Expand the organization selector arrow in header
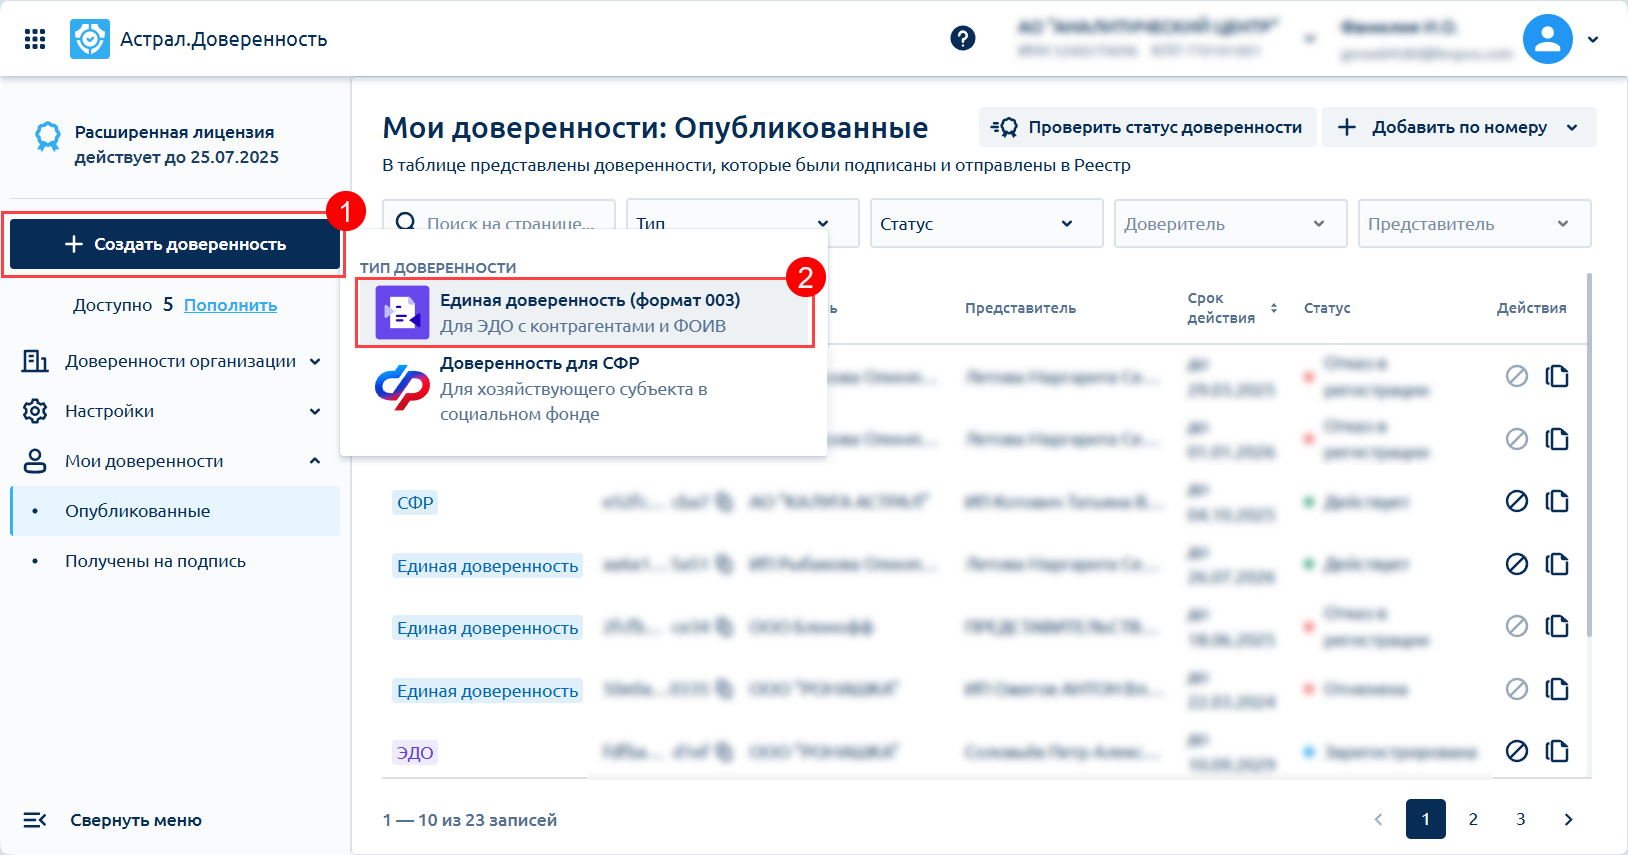 tap(1308, 39)
